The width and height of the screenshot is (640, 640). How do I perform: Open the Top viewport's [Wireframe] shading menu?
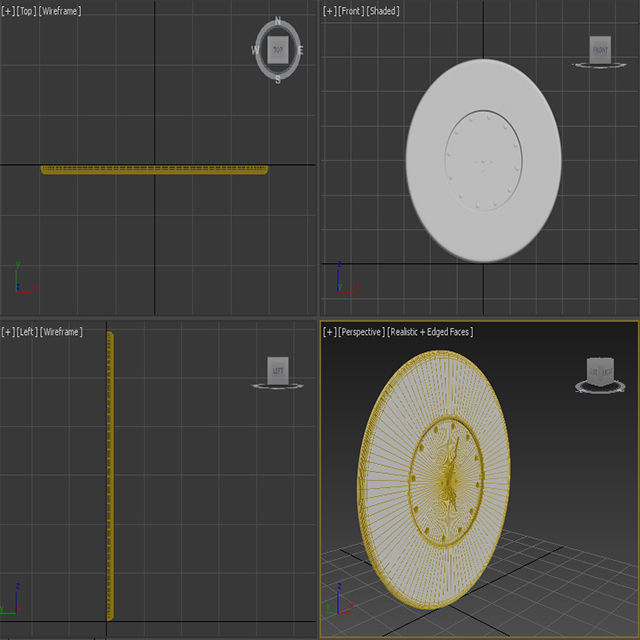click(x=60, y=11)
